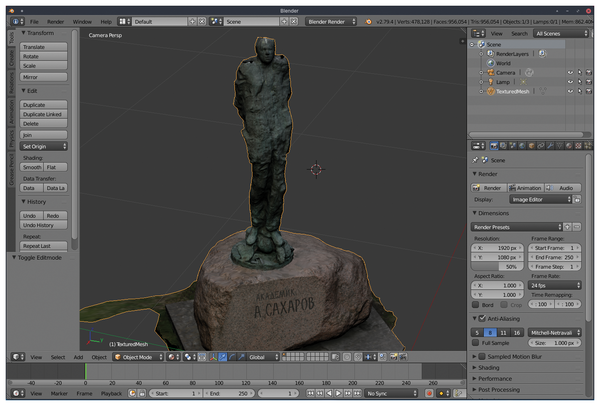600x406 pixels.
Task: Click the Undo History button
Action: coord(44,225)
